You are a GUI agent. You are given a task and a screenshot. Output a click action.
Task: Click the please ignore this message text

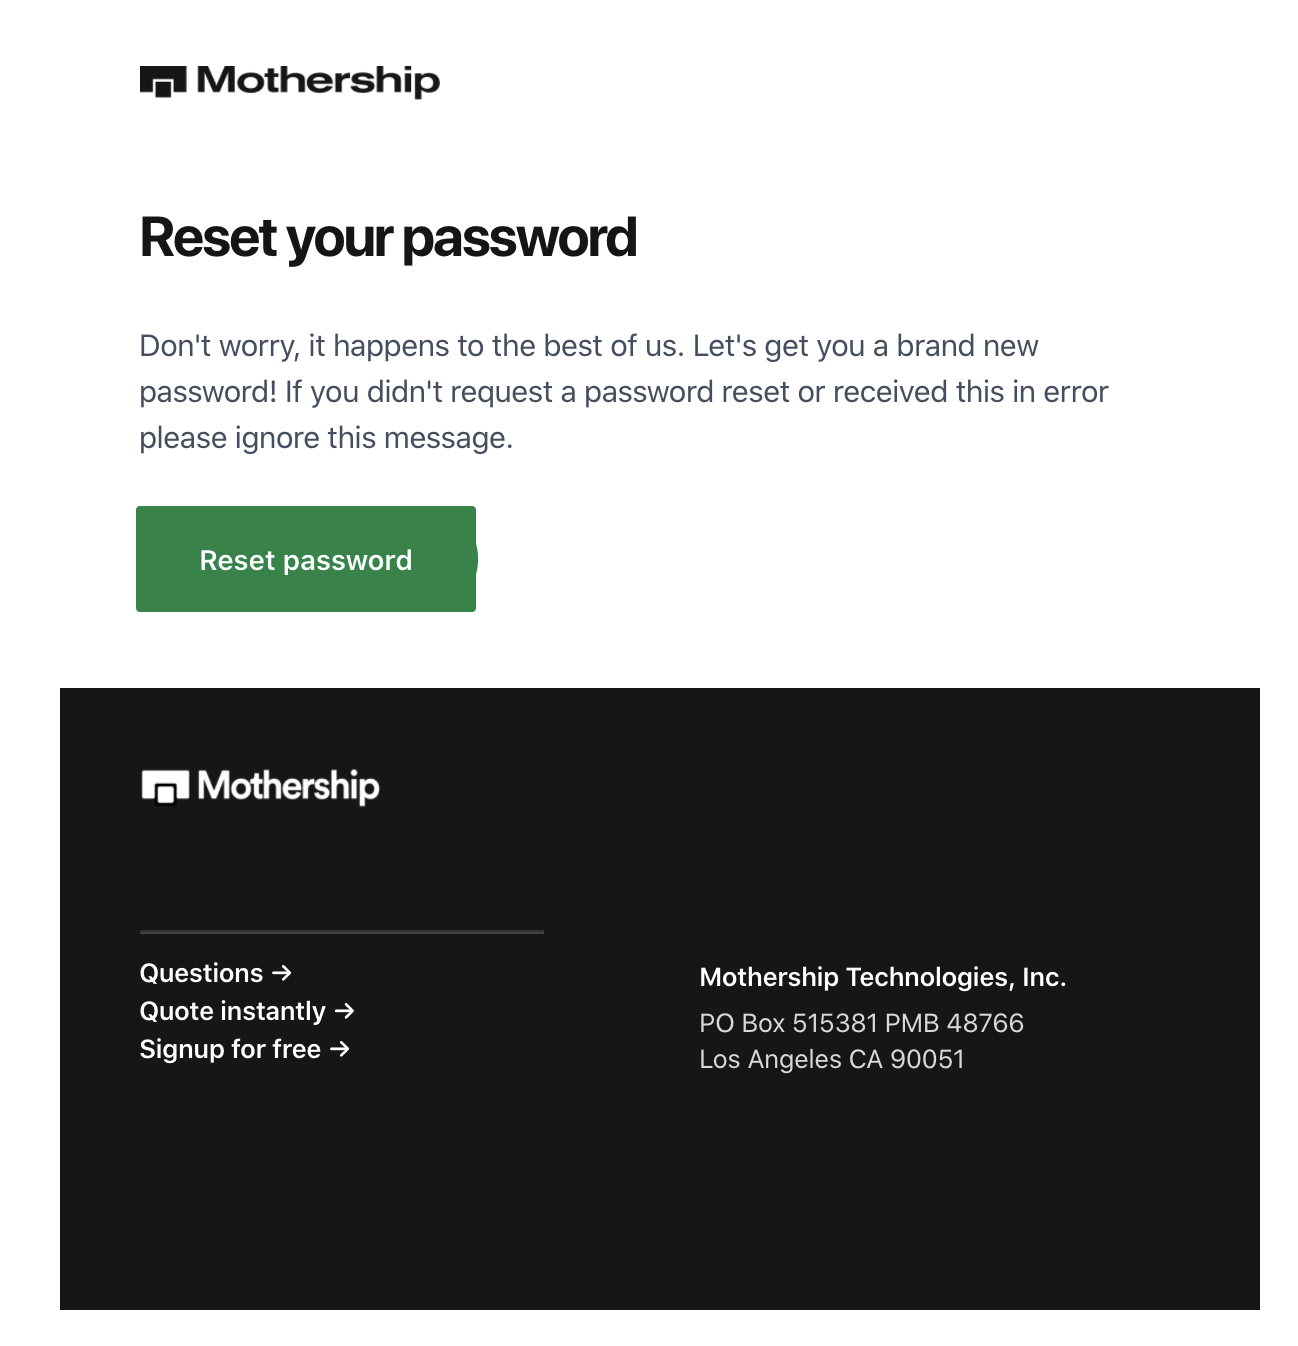(x=326, y=438)
